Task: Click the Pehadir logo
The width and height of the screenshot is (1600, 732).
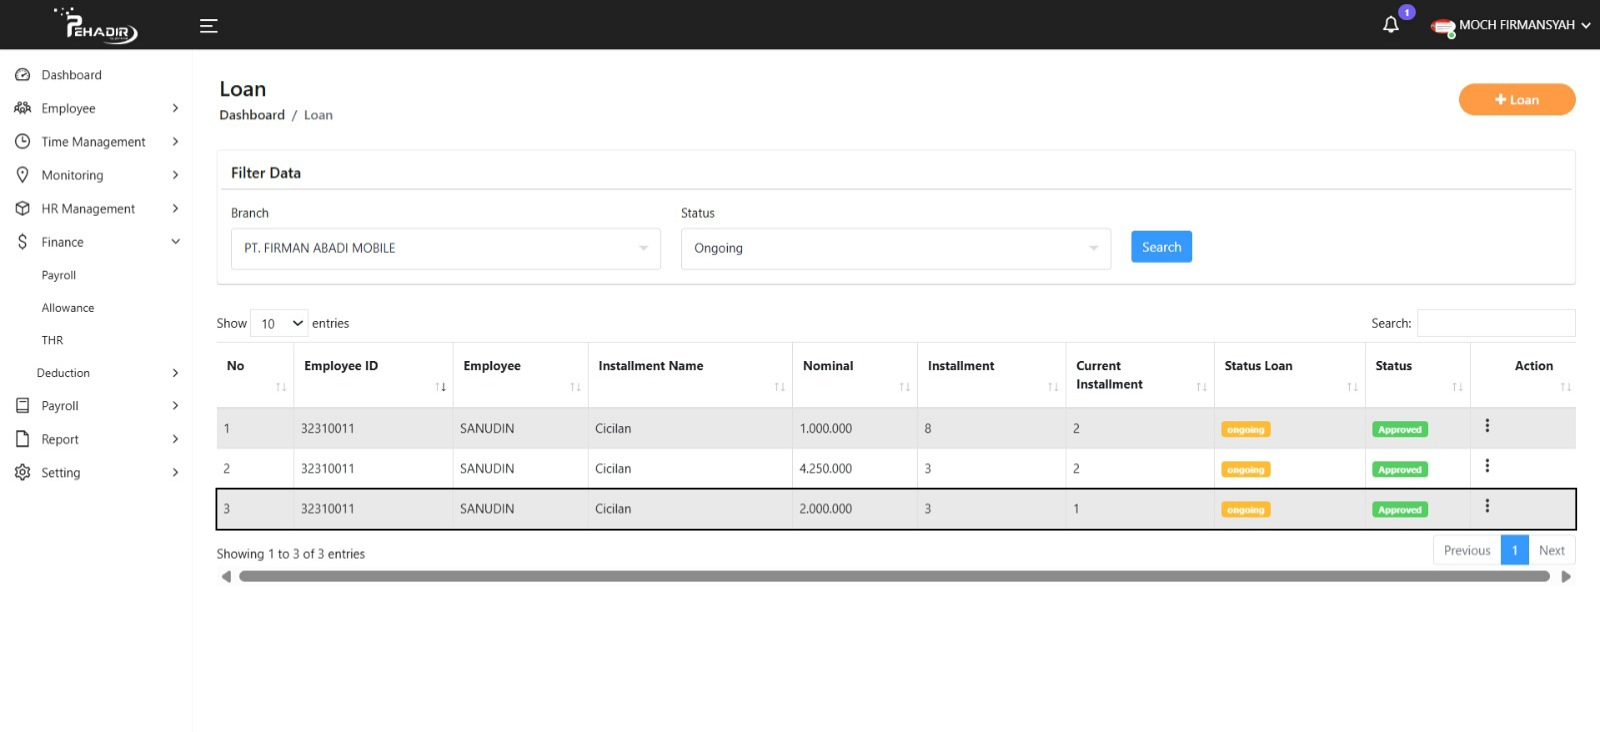Action: click(98, 25)
